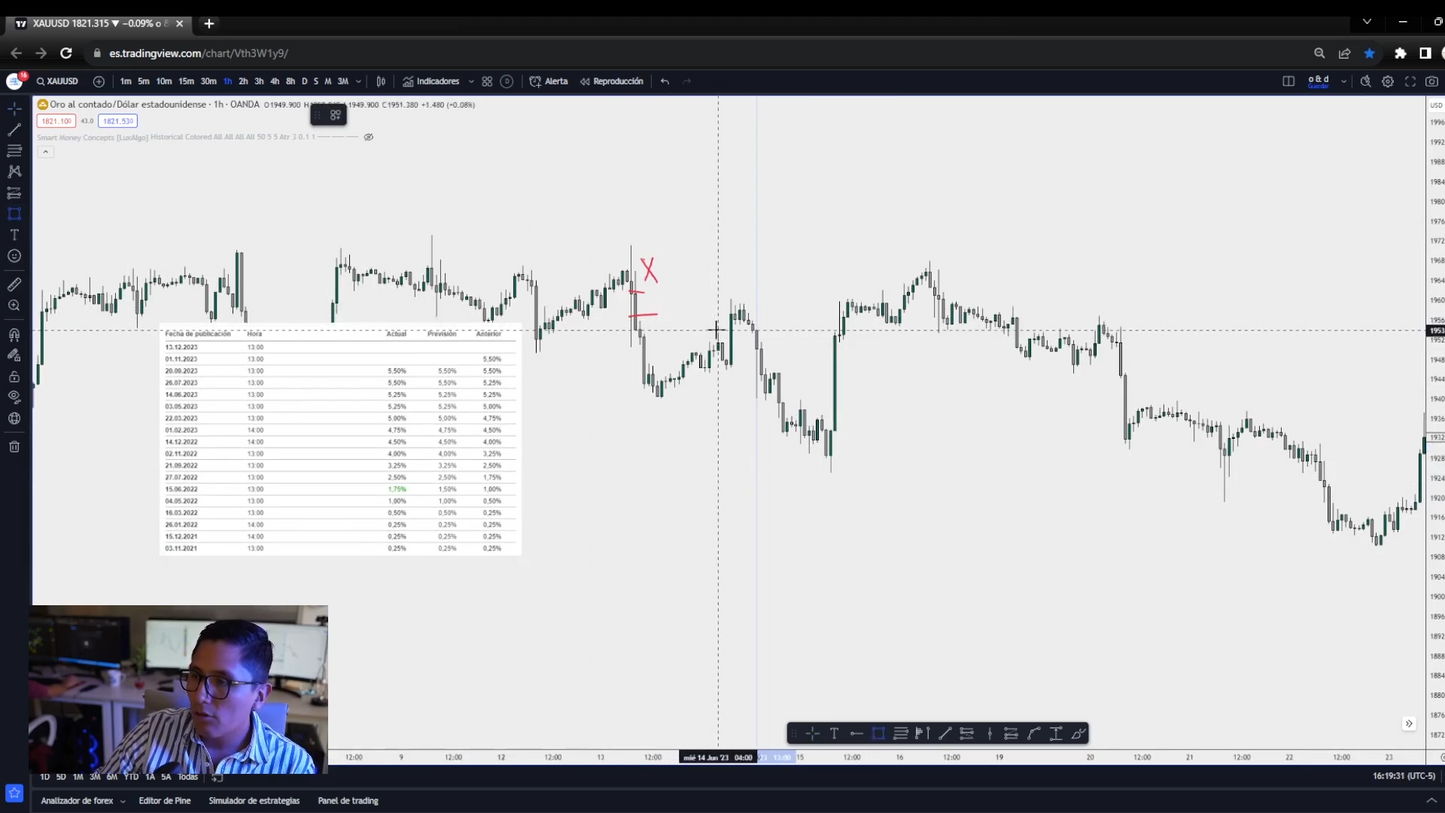The image size is (1445, 813).
Task: Toggle magnet mode in left sidebar
Action: 14,335
